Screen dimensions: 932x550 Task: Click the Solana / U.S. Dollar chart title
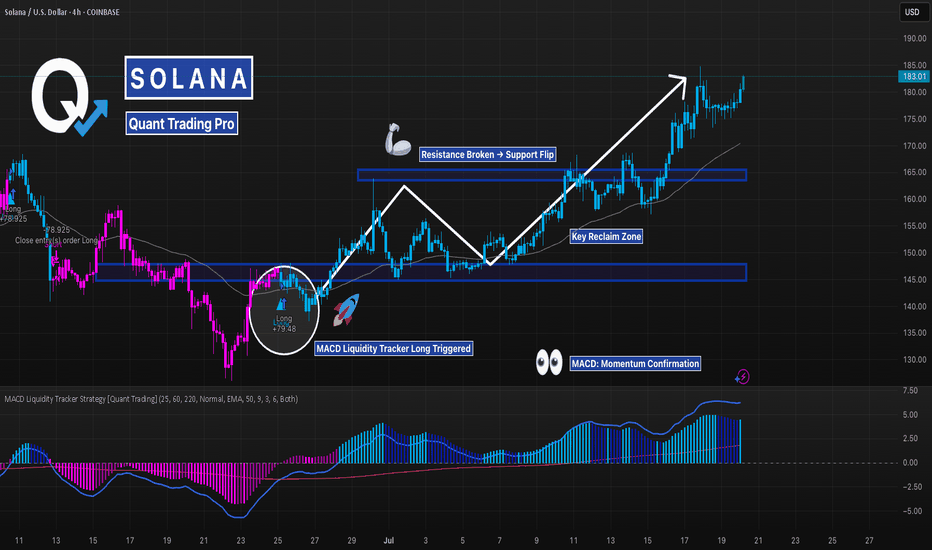[62, 12]
